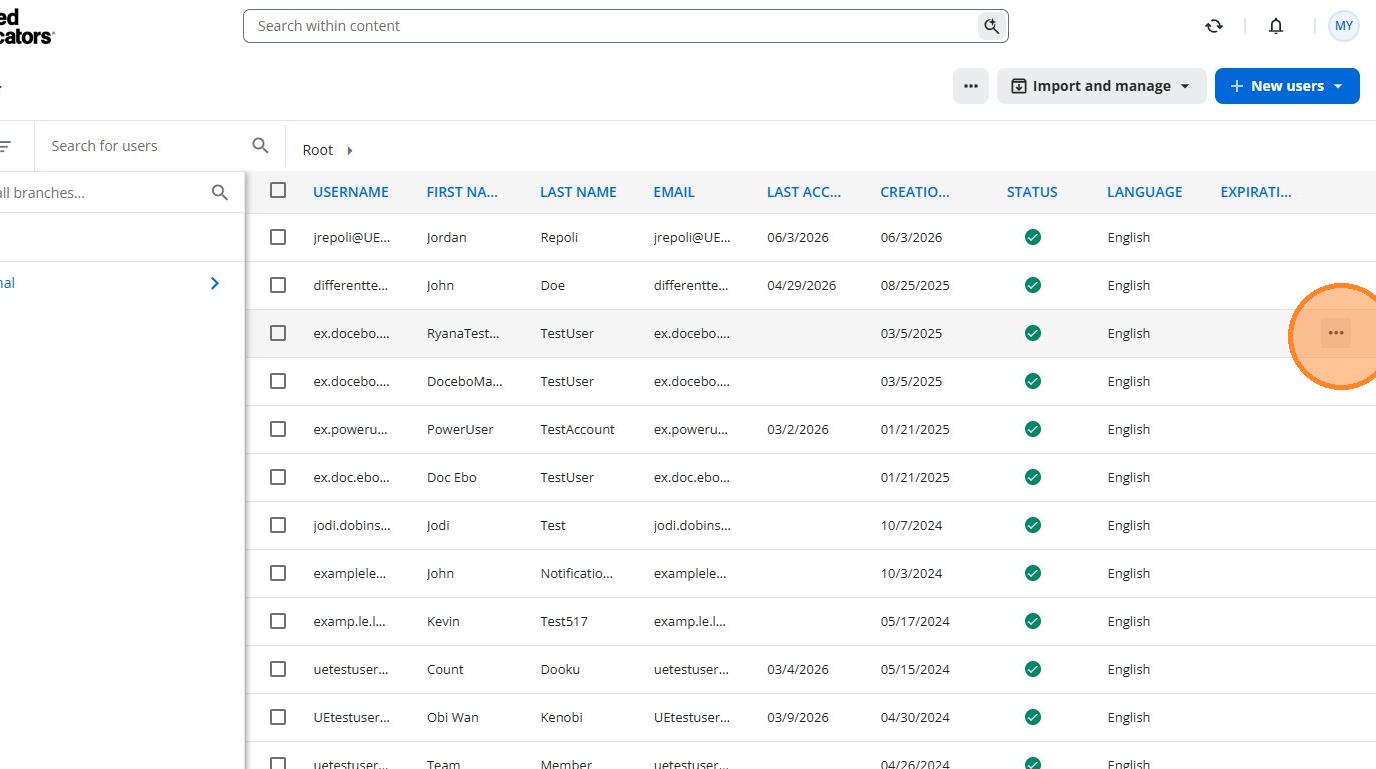Open the notifications bell
The height and width of the screenshot is (769, 1376).
1276,26
